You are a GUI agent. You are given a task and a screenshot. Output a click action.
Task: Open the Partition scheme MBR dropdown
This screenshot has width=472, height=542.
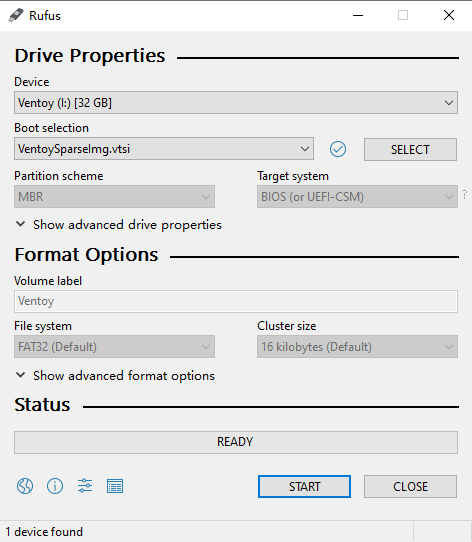114,197
